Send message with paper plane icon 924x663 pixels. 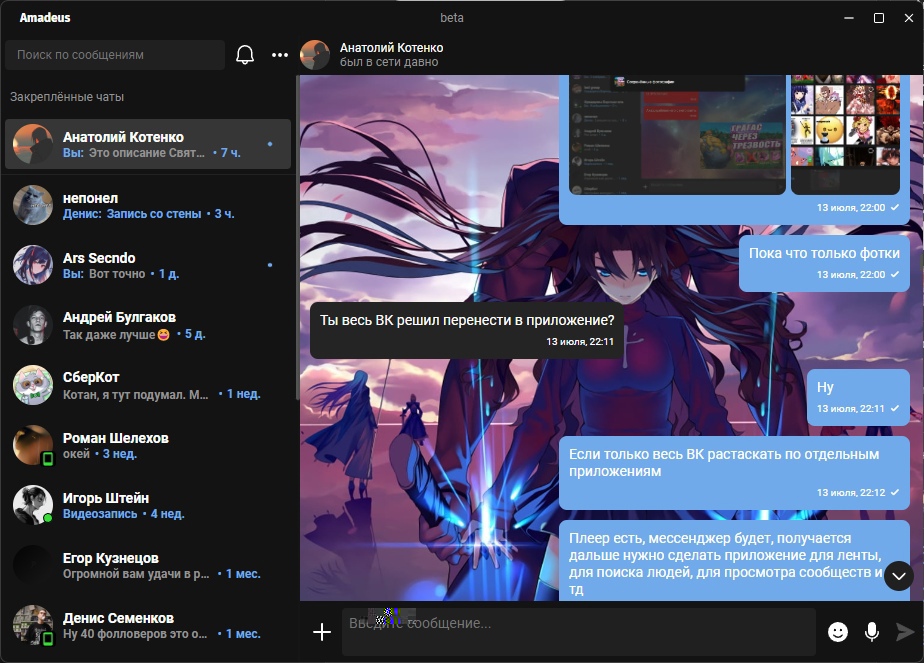pyautogui.click(x=905, y=632)
